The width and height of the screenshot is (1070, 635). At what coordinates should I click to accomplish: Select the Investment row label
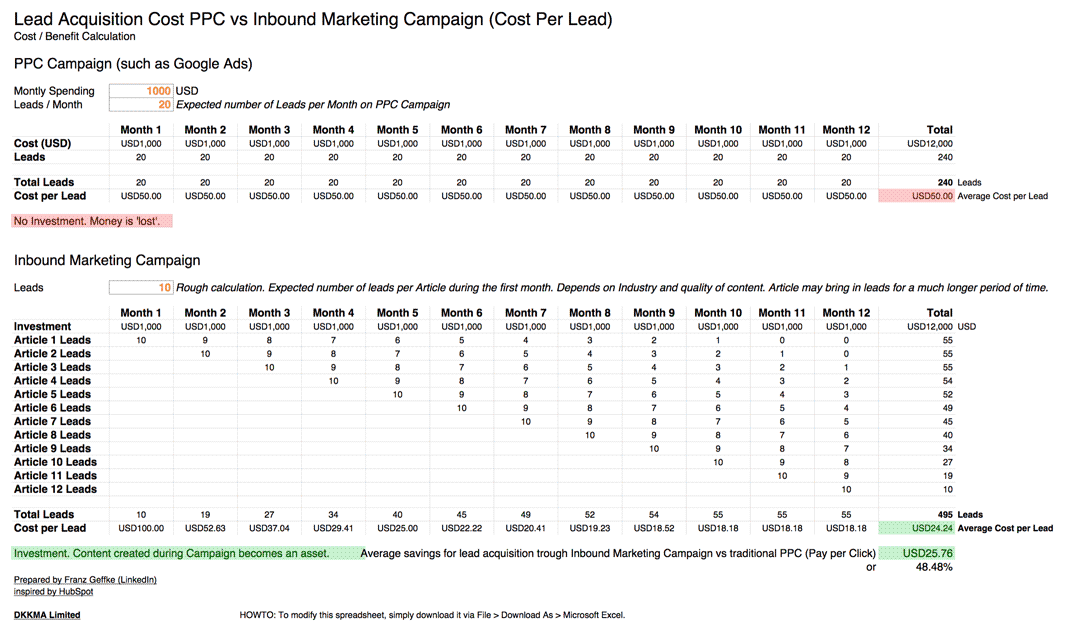[42, 326]
